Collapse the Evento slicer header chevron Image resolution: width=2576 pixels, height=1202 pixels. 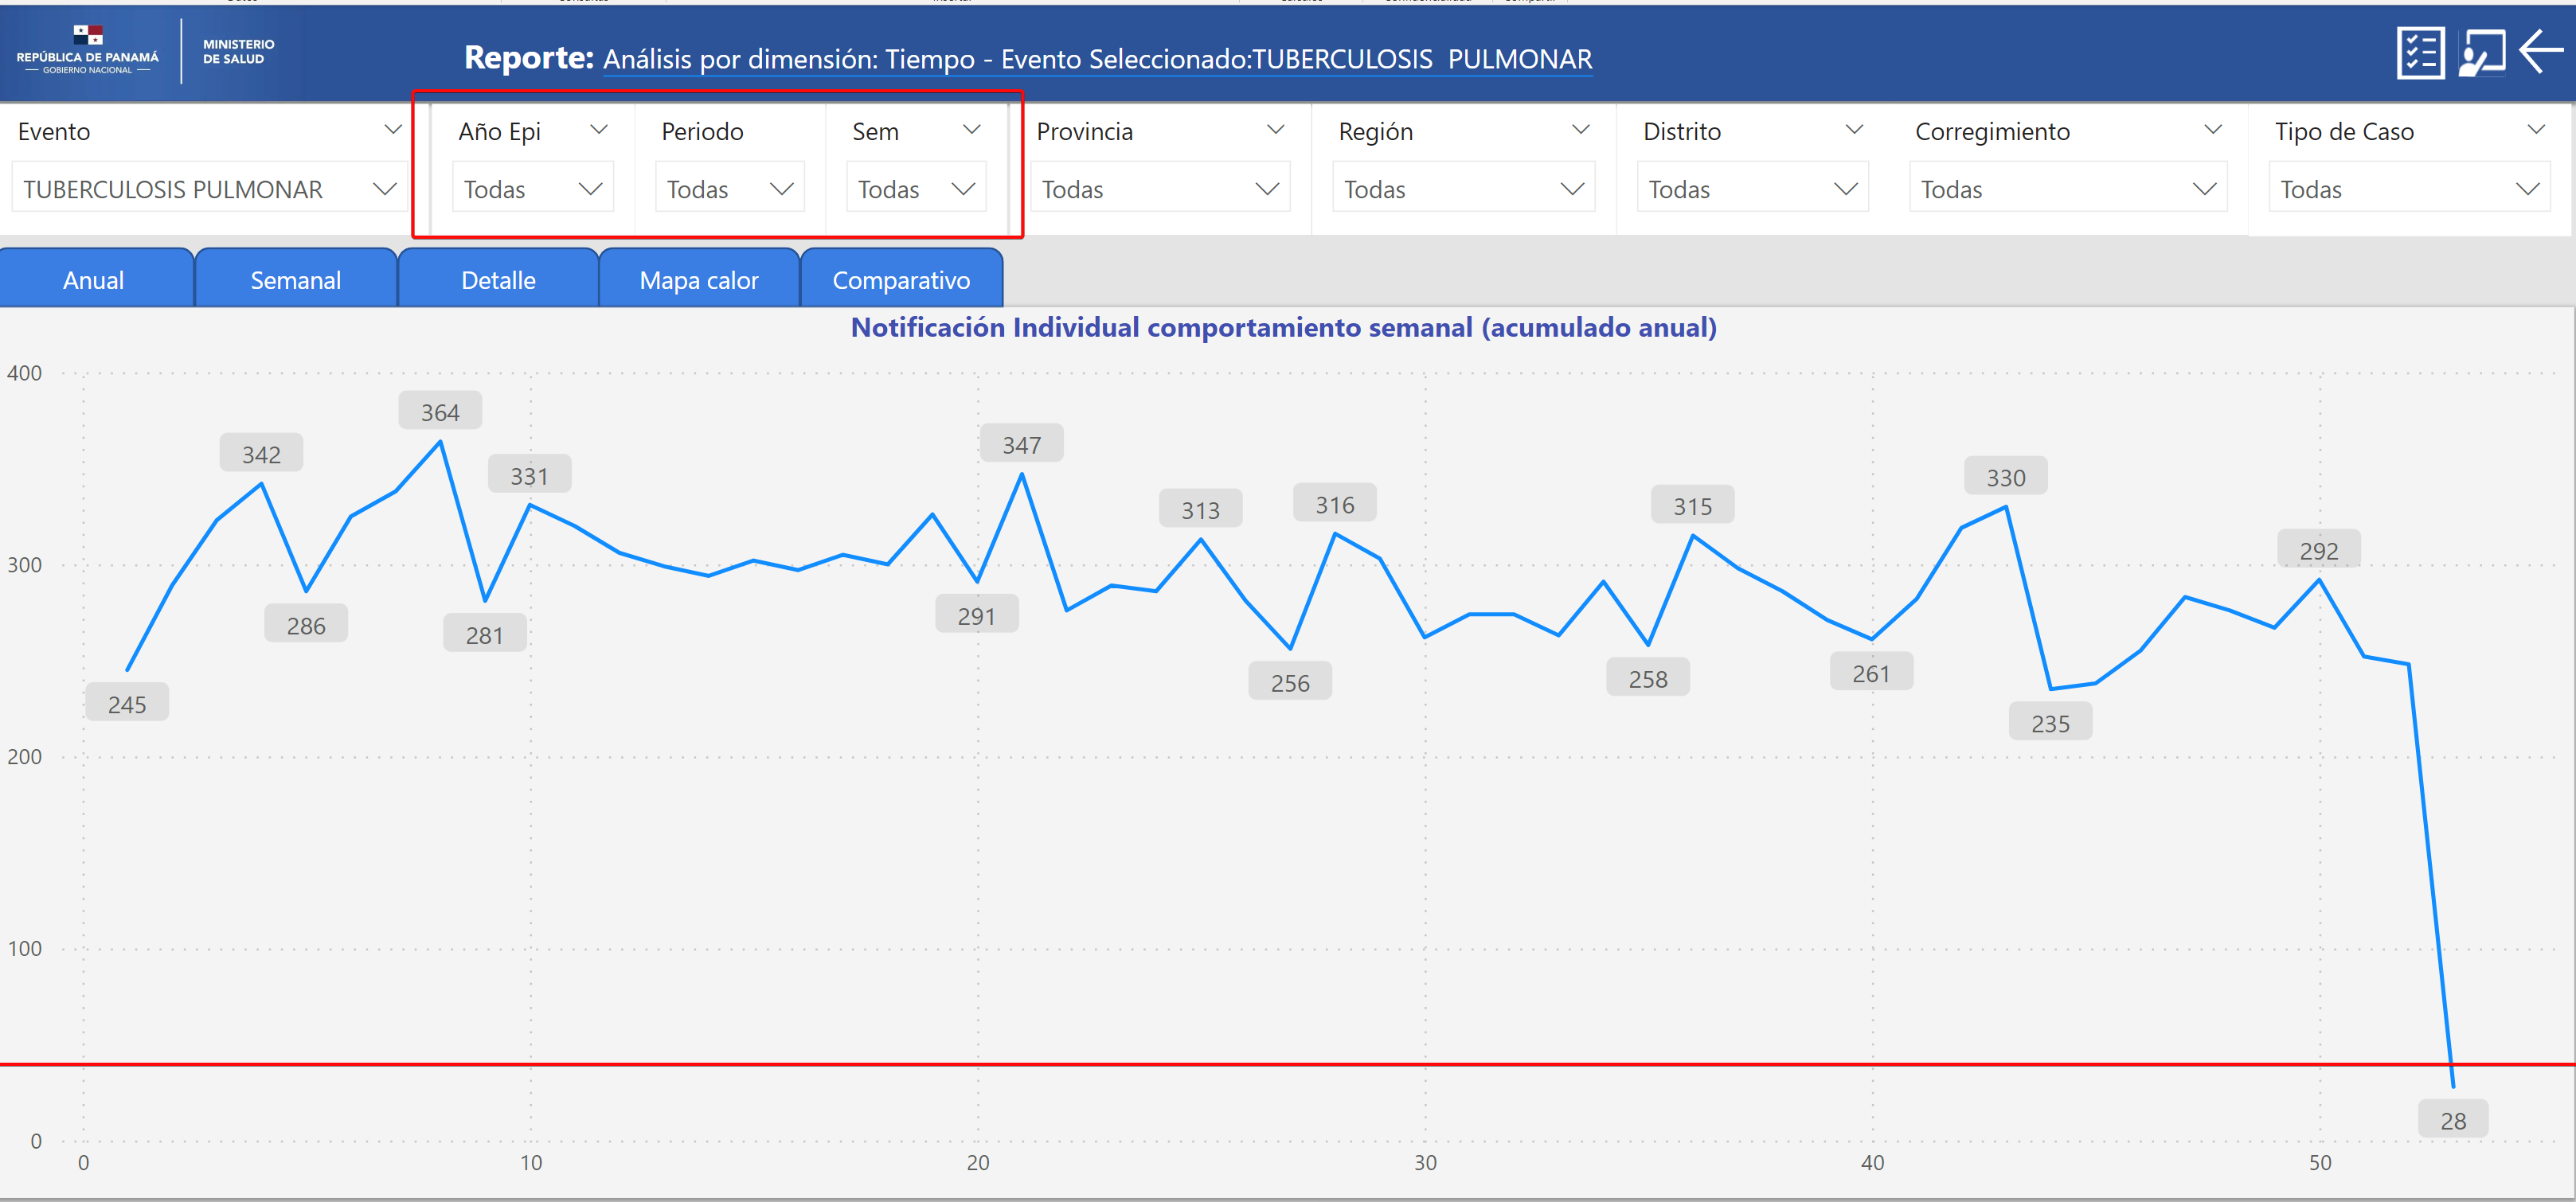392,130
